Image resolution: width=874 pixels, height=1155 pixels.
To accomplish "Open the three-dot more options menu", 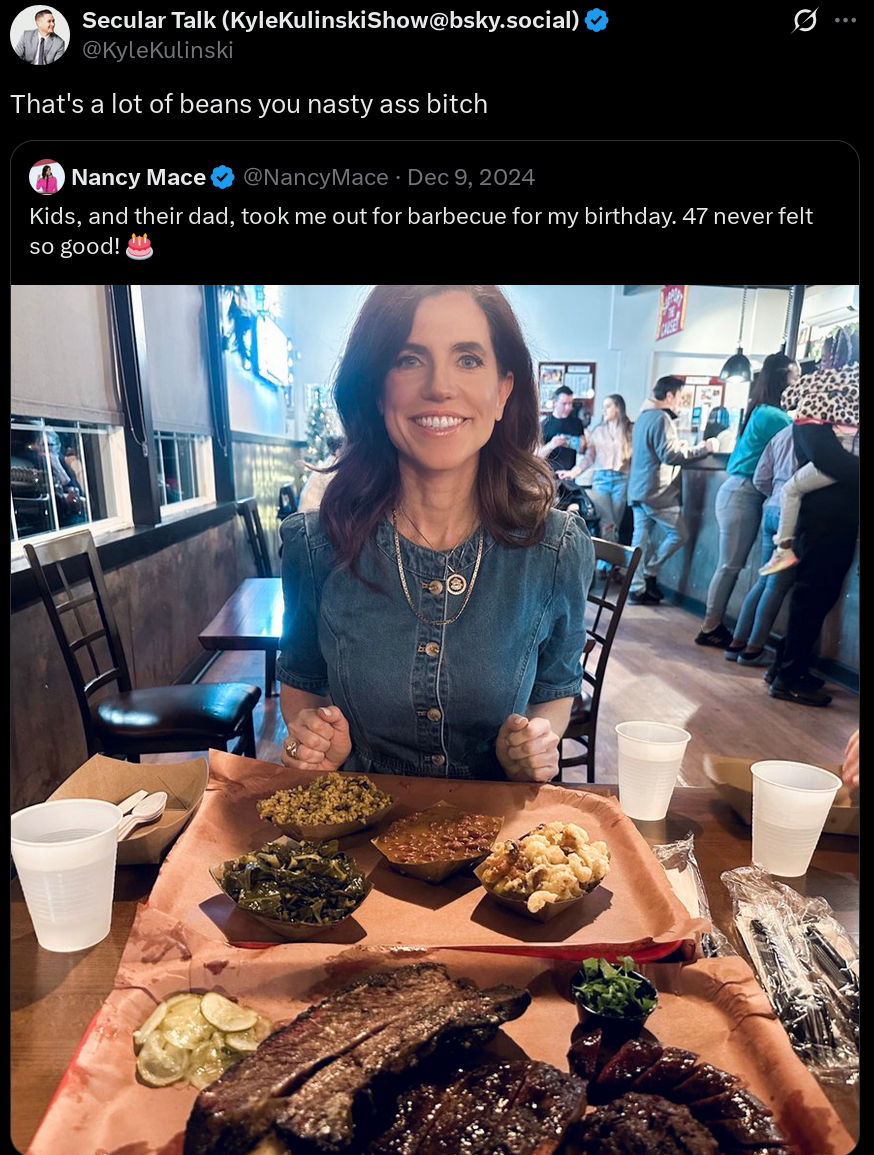I will [x=845, y=20].
